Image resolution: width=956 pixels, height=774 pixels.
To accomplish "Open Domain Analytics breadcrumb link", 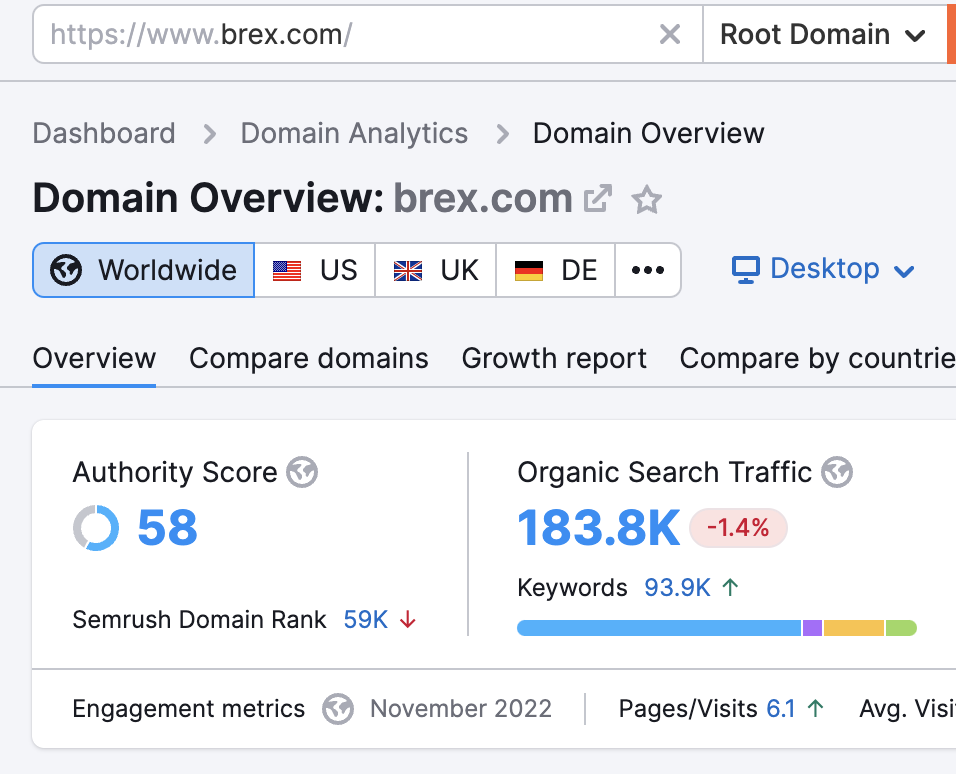I will pos(354,133).
